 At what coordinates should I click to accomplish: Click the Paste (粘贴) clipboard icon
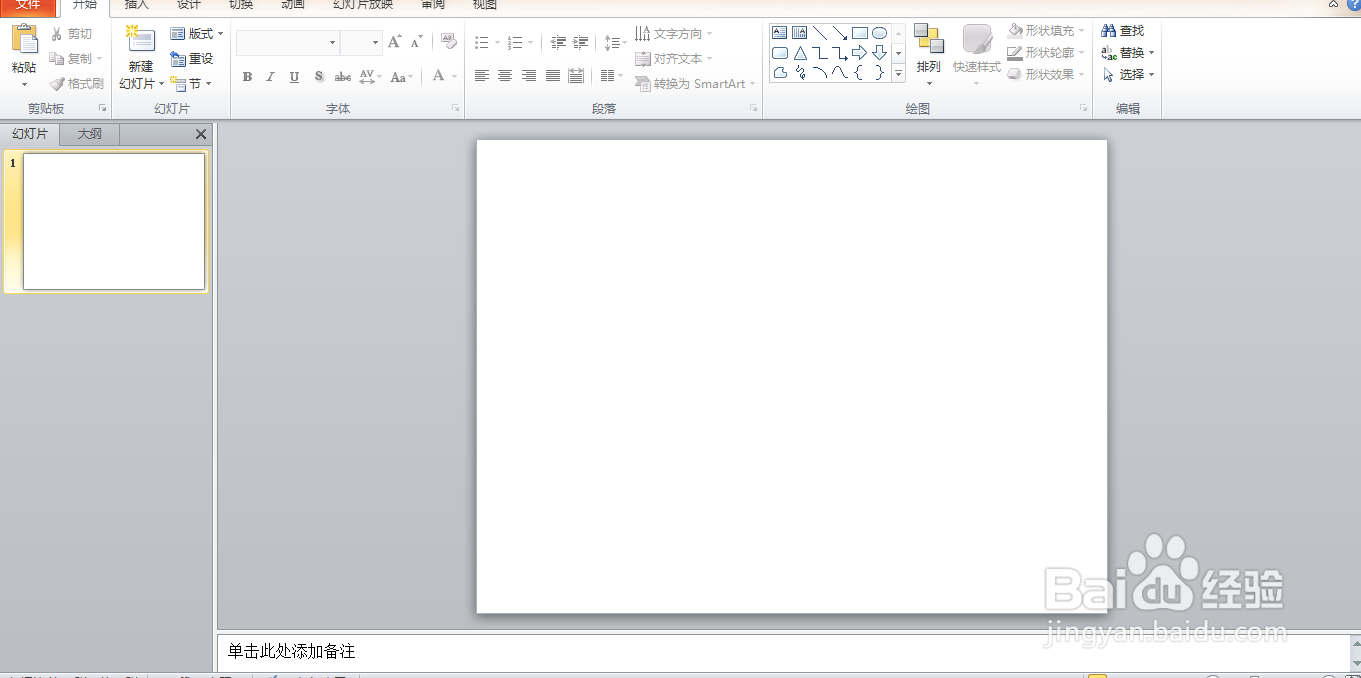click(24, 41)
